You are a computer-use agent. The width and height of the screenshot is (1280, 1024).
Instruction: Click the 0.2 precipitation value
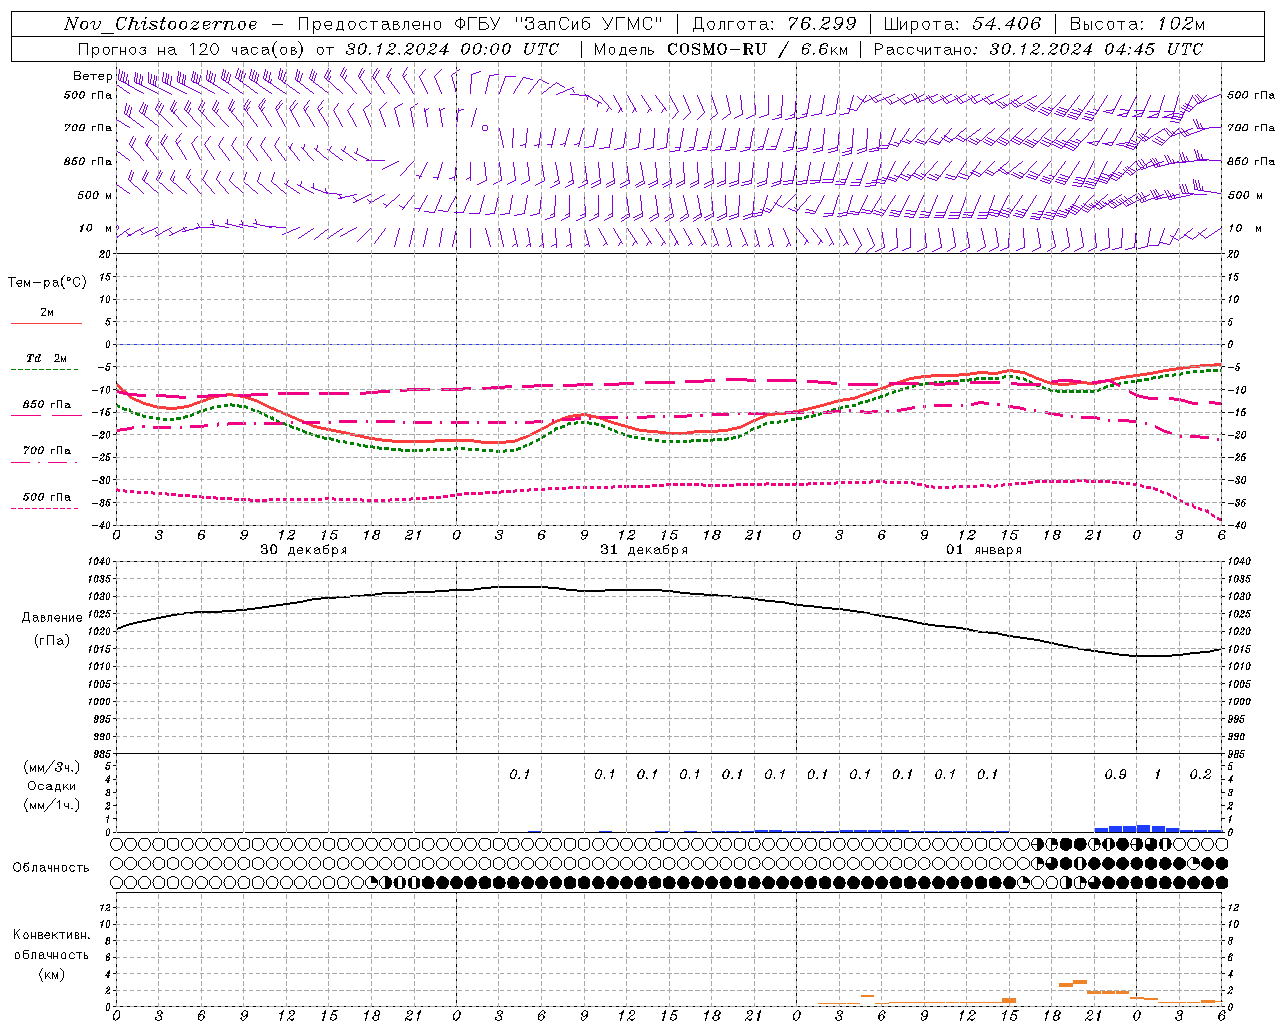click(x=1200, y=775)
